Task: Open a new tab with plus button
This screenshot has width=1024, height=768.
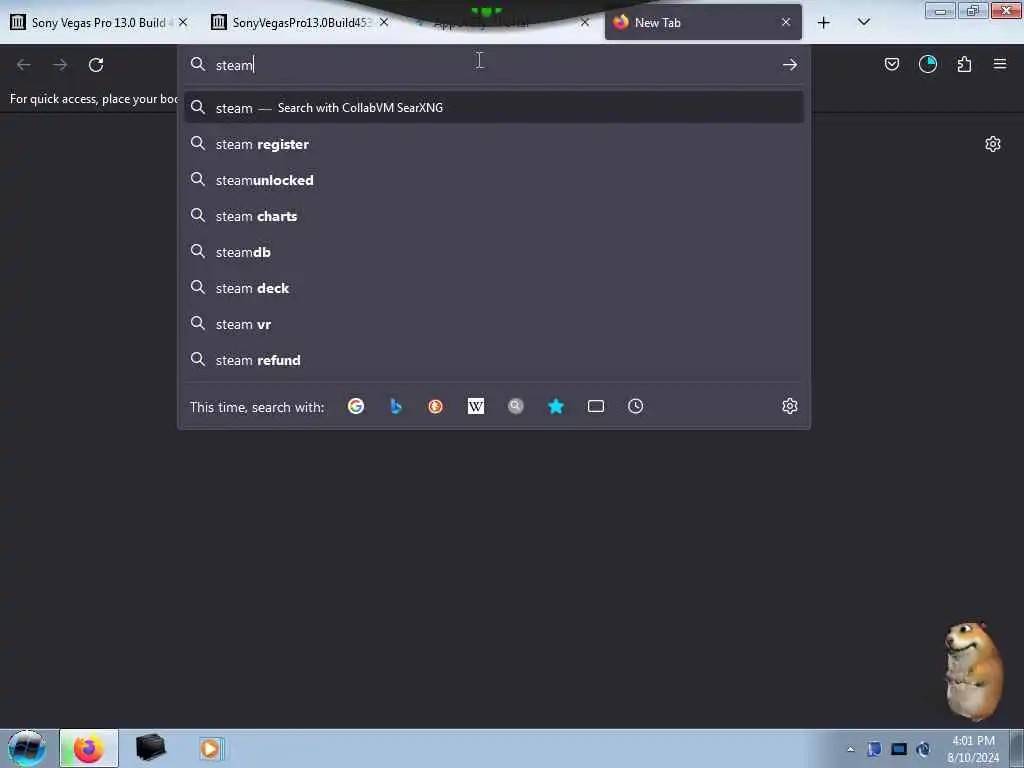Action: (x=824, y=23)
